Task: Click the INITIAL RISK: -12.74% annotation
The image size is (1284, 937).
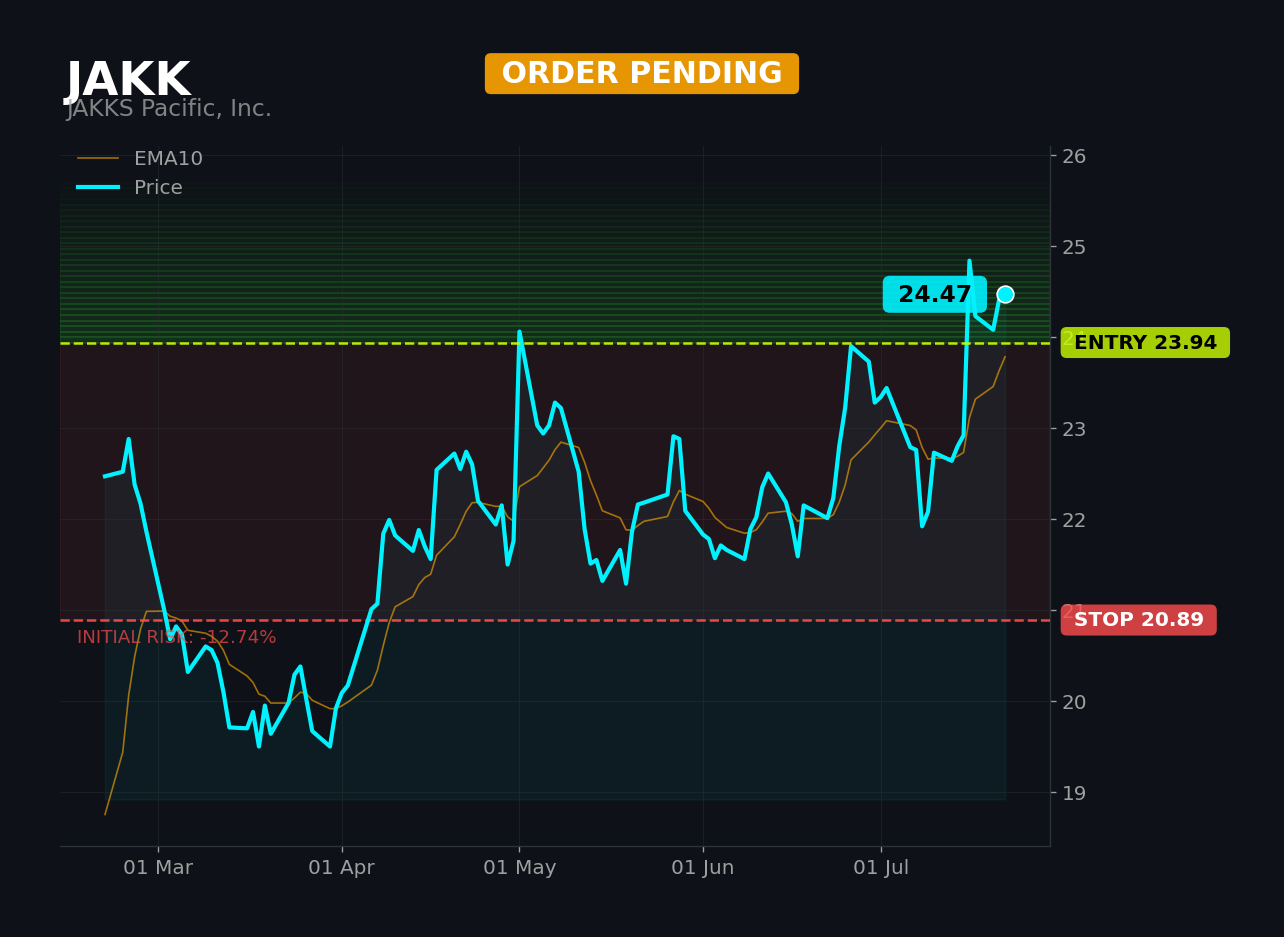Action: pos(177,638)
